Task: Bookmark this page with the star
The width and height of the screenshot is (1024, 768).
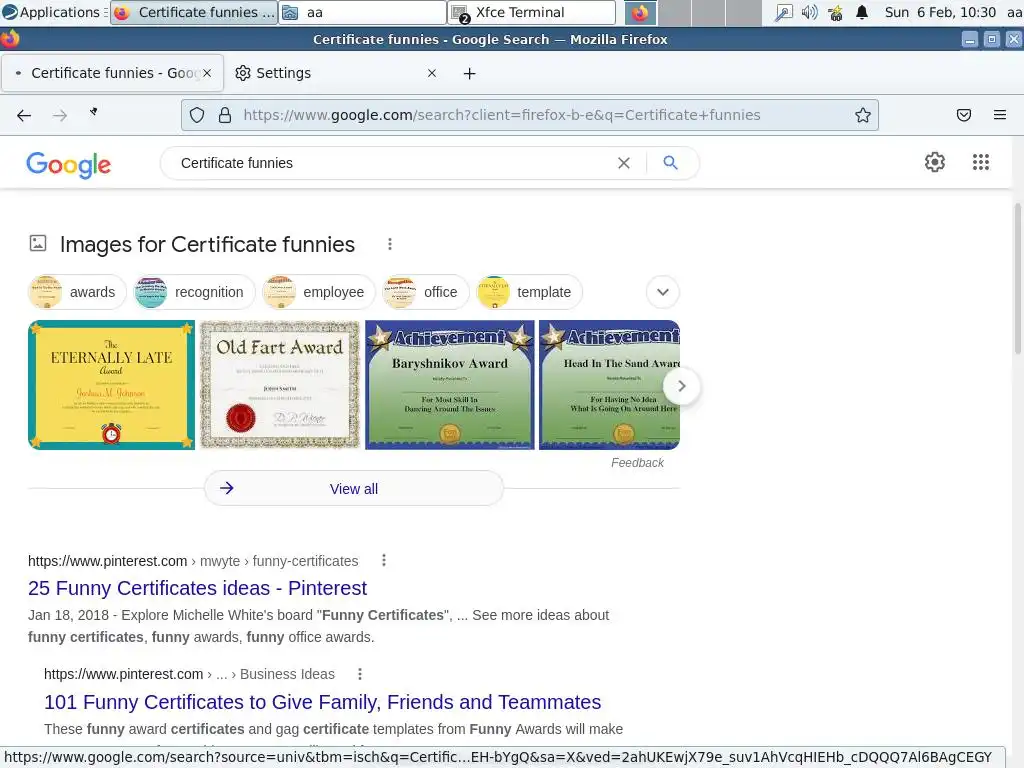Action: pyautogui.click(x=863, y=116)
